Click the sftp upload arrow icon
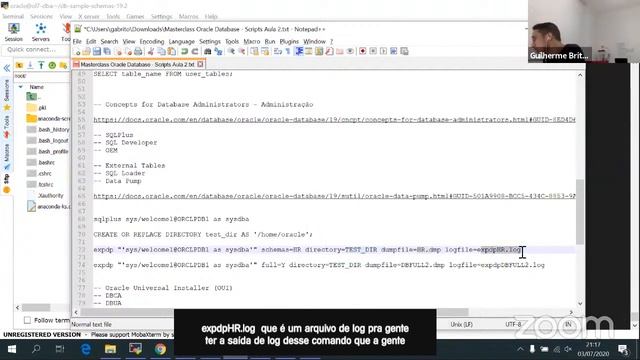Image resolution: width=640 pixels, height=360 pixels. pos(41,65)
